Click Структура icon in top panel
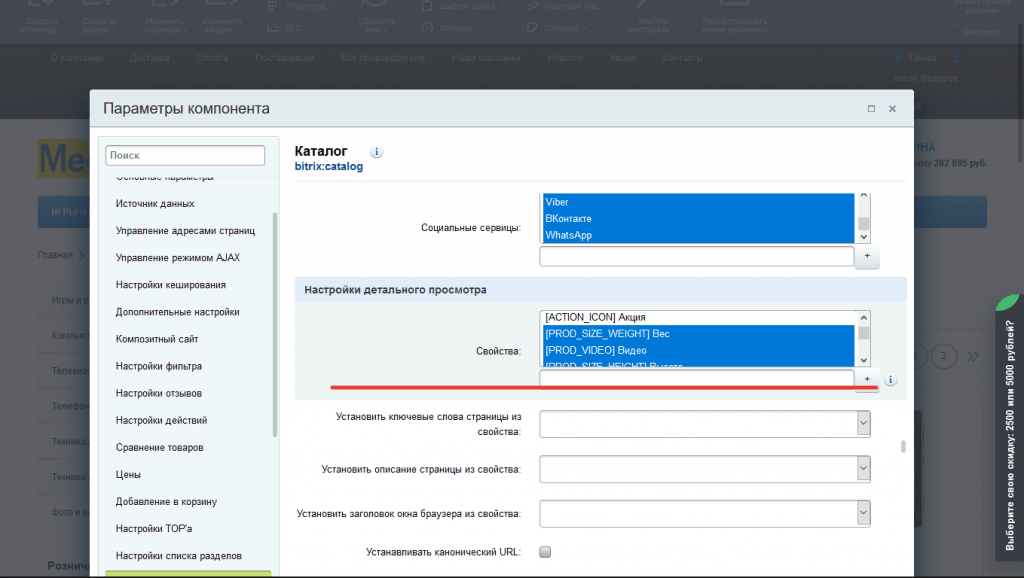This screenshot has width=1024, height=578. click(273, 6)
